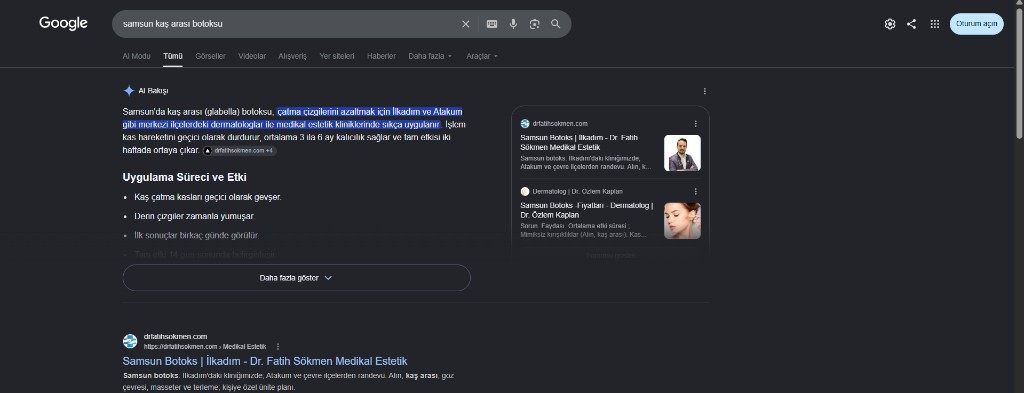Open Araçlar tools dropdown

[482, 56]
